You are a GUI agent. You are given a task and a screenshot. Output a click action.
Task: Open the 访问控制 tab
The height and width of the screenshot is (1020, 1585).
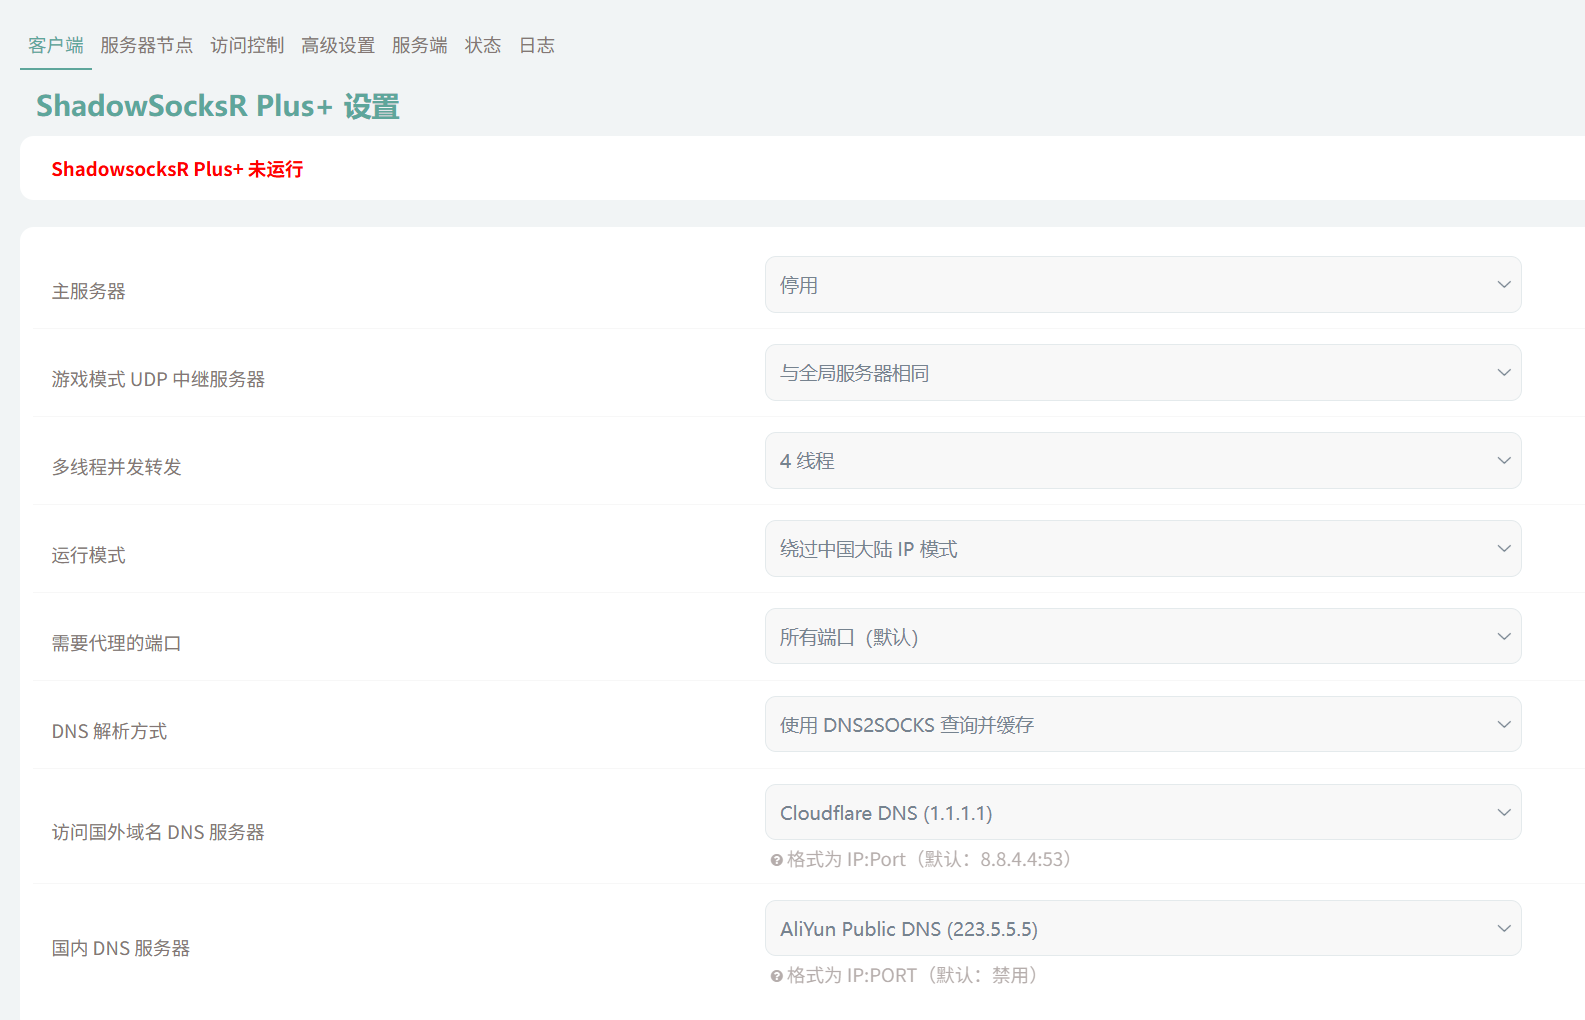click(x=247, y=45)
